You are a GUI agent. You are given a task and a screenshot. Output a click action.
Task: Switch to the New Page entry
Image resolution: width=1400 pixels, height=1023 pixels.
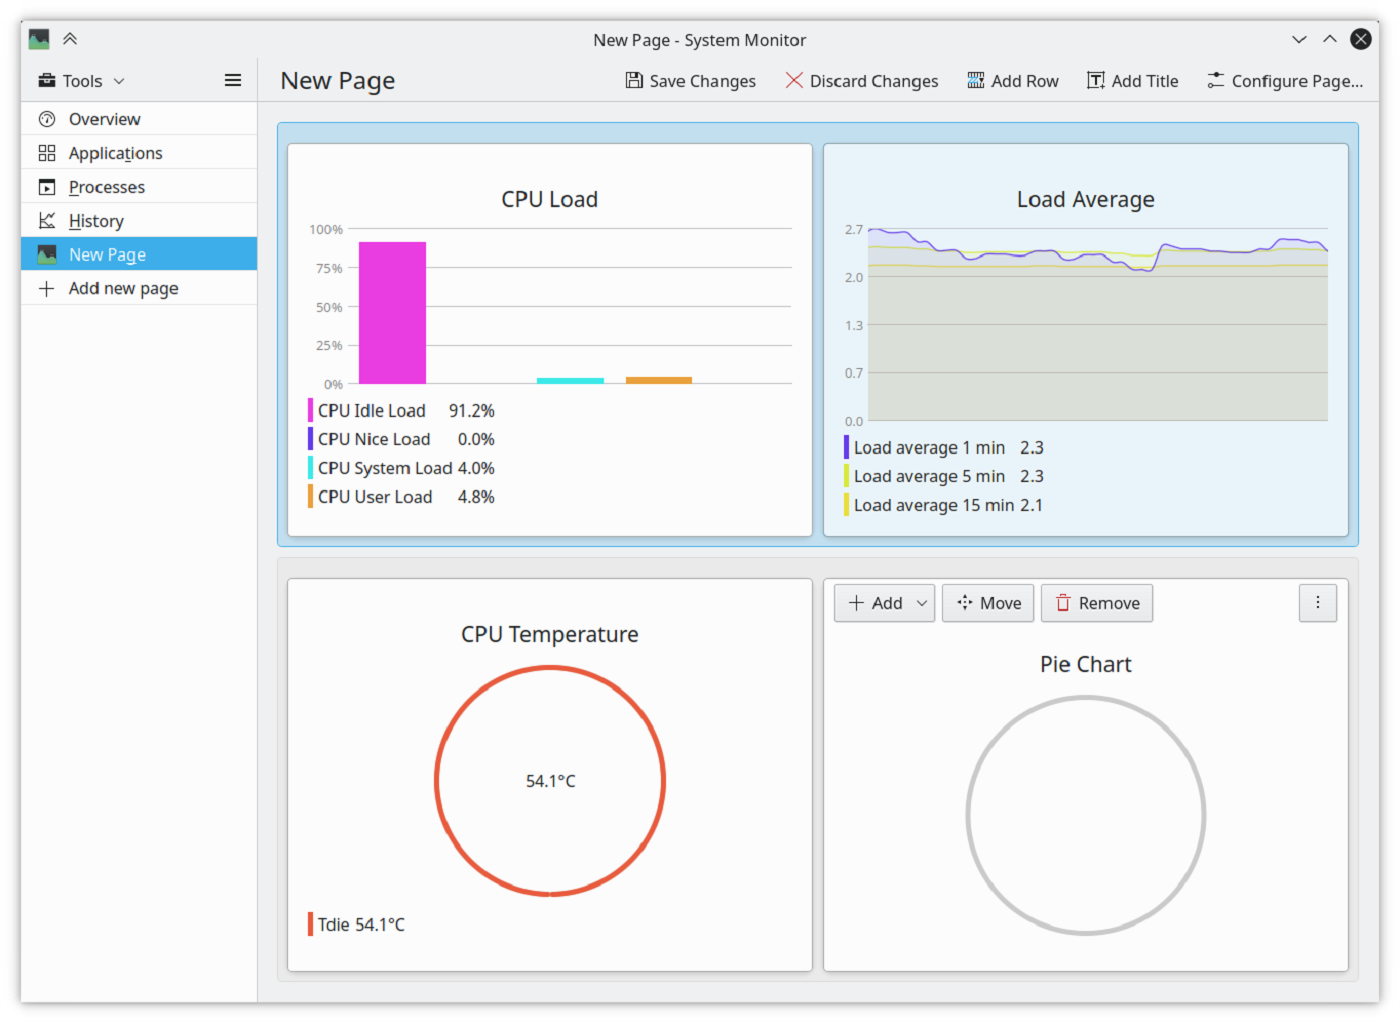point(107,254)
